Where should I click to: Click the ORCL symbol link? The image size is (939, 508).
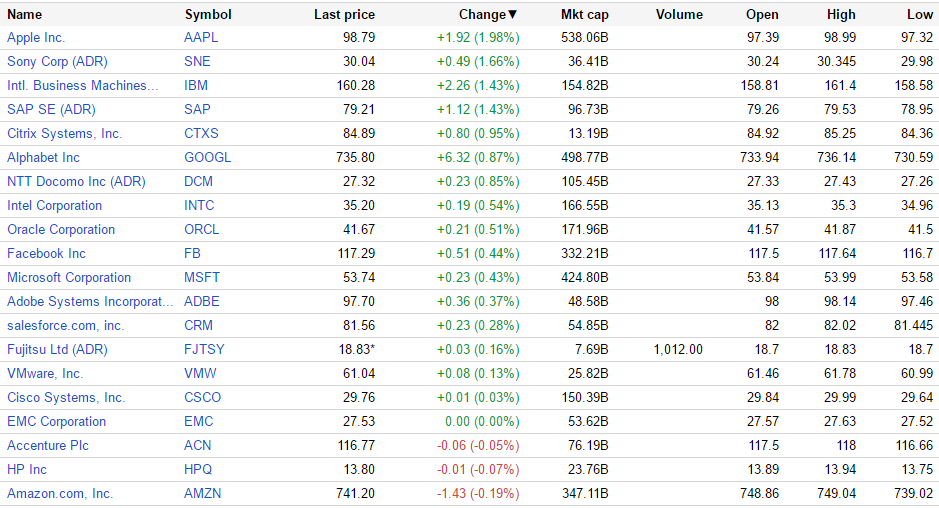tap(201, 229)
